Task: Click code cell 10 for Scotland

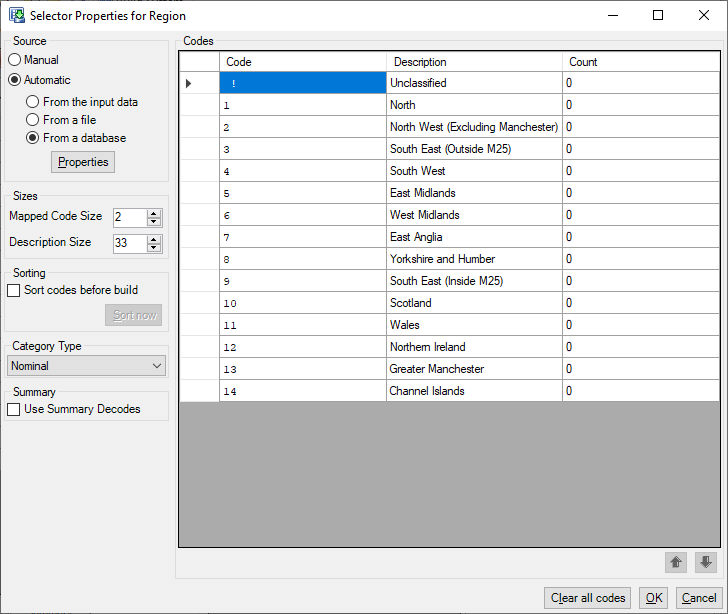Action: click(303, 303)
